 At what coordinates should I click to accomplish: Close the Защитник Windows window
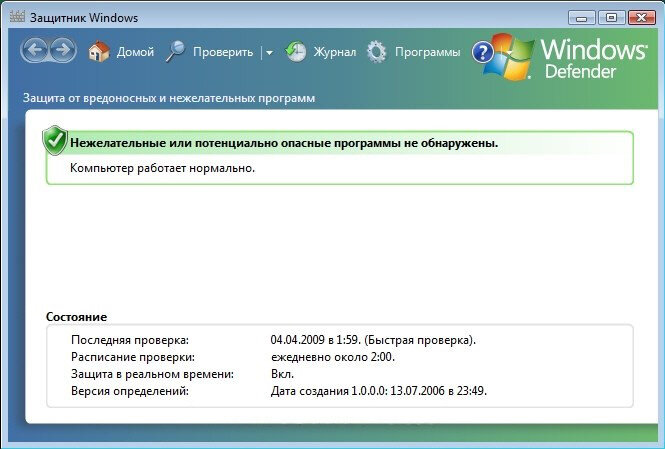coord(641,18)
